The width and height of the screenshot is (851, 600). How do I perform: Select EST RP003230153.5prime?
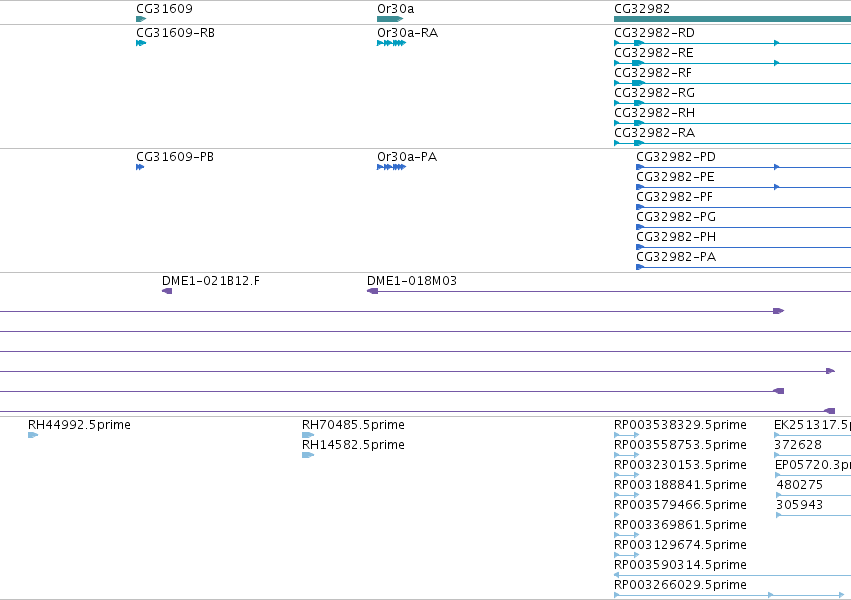click(x=681, y=465)
